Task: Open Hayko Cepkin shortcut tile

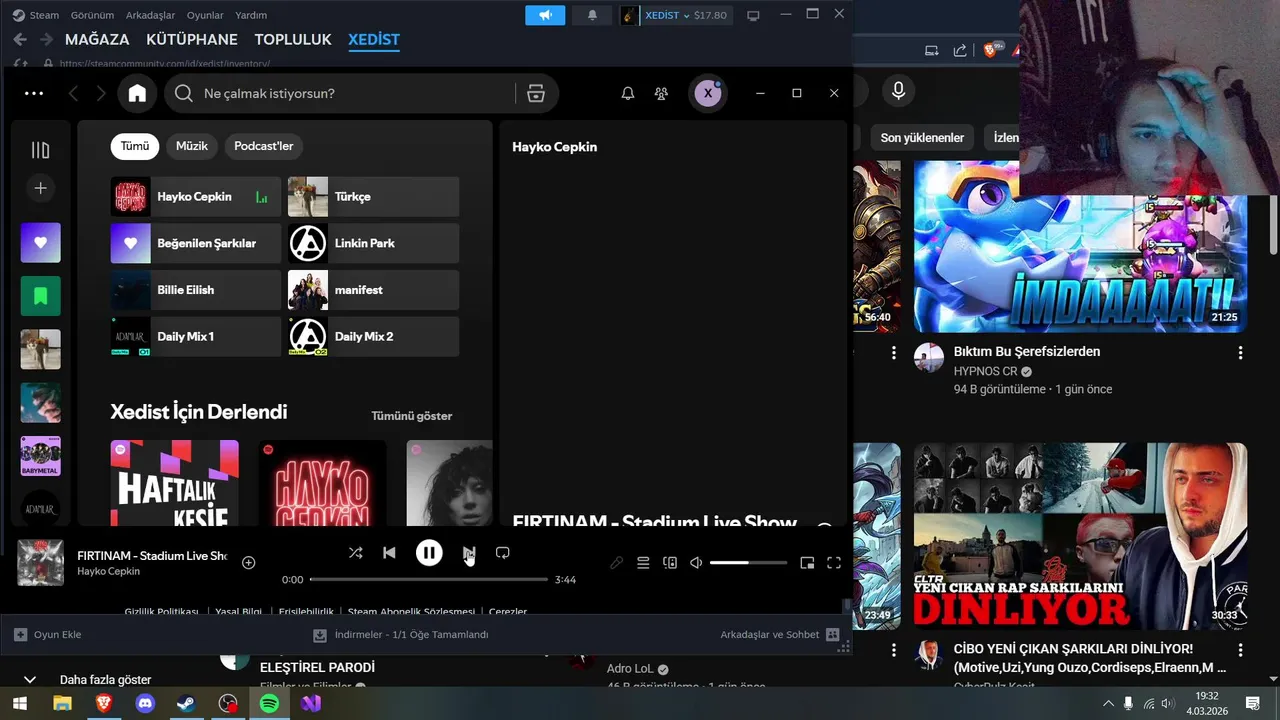Action: (x=196, y=197)
